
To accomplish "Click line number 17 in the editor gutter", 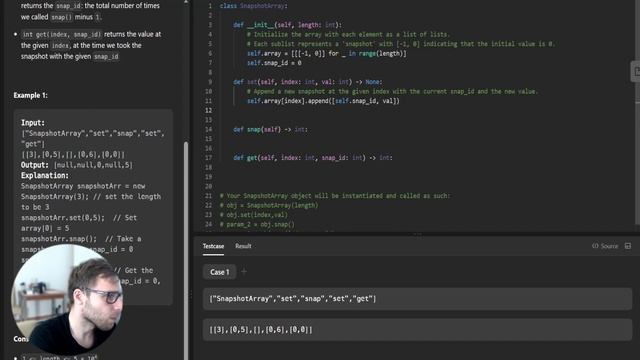I will [x=209, y=158].
